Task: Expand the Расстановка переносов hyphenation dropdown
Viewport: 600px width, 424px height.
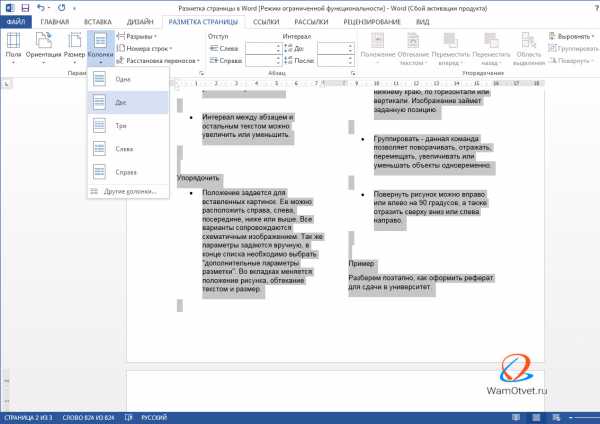Action: tap(158, 60)
